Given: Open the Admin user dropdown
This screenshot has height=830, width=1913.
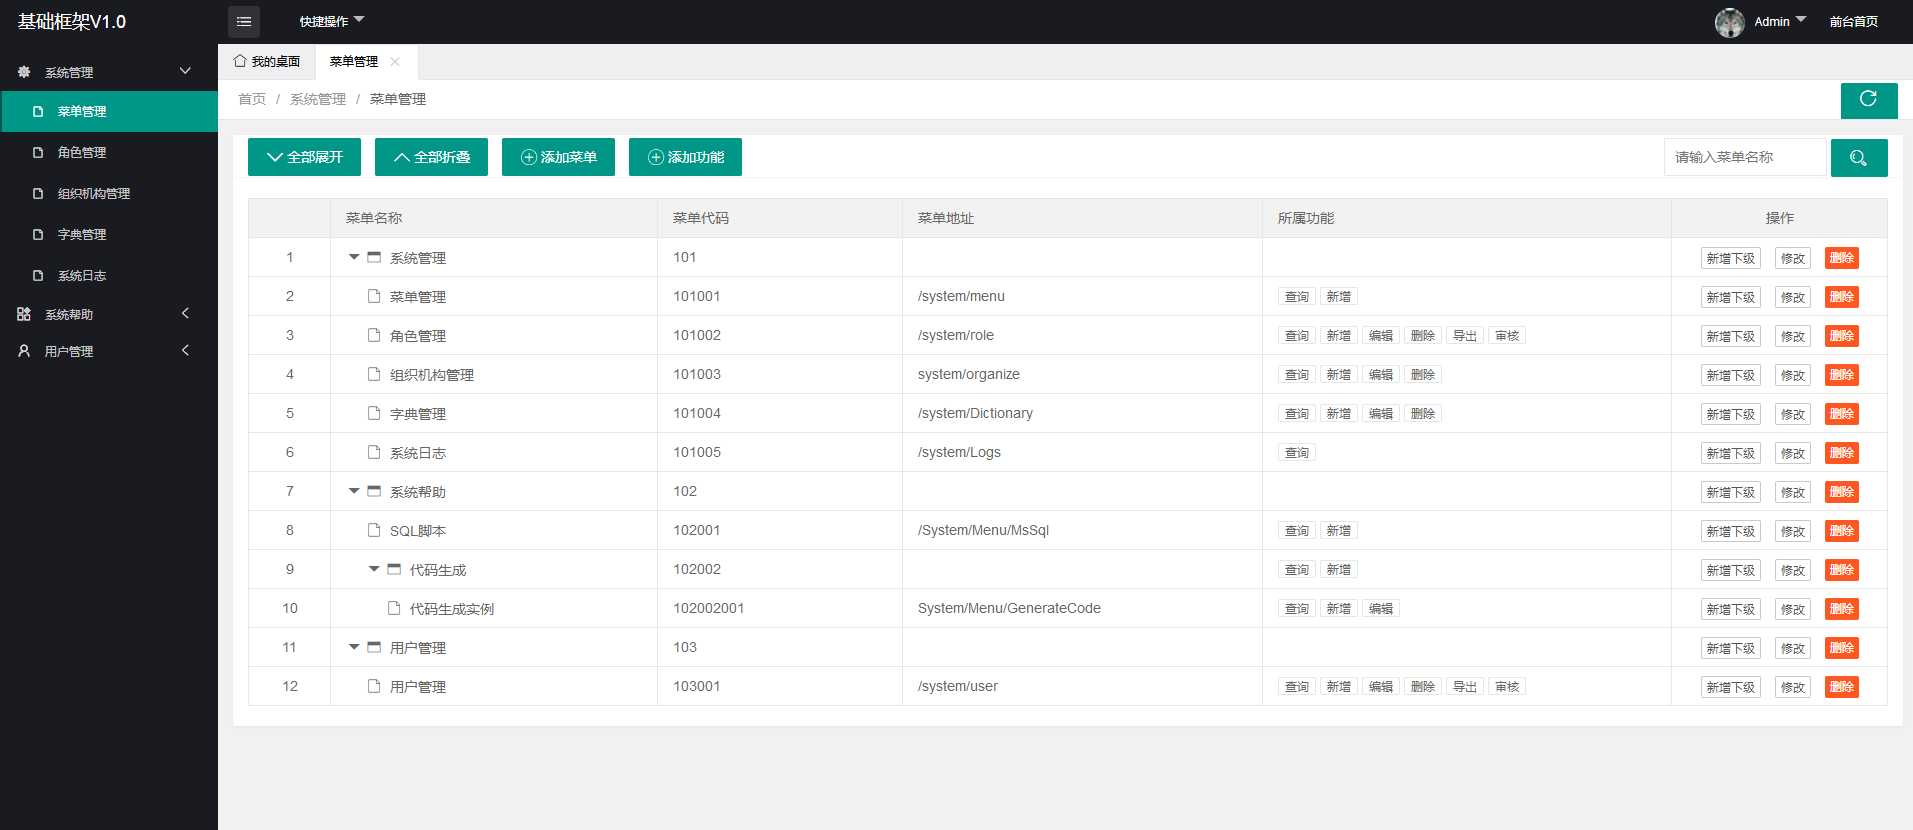Looking at the screenshot, I should point(1780,21).
